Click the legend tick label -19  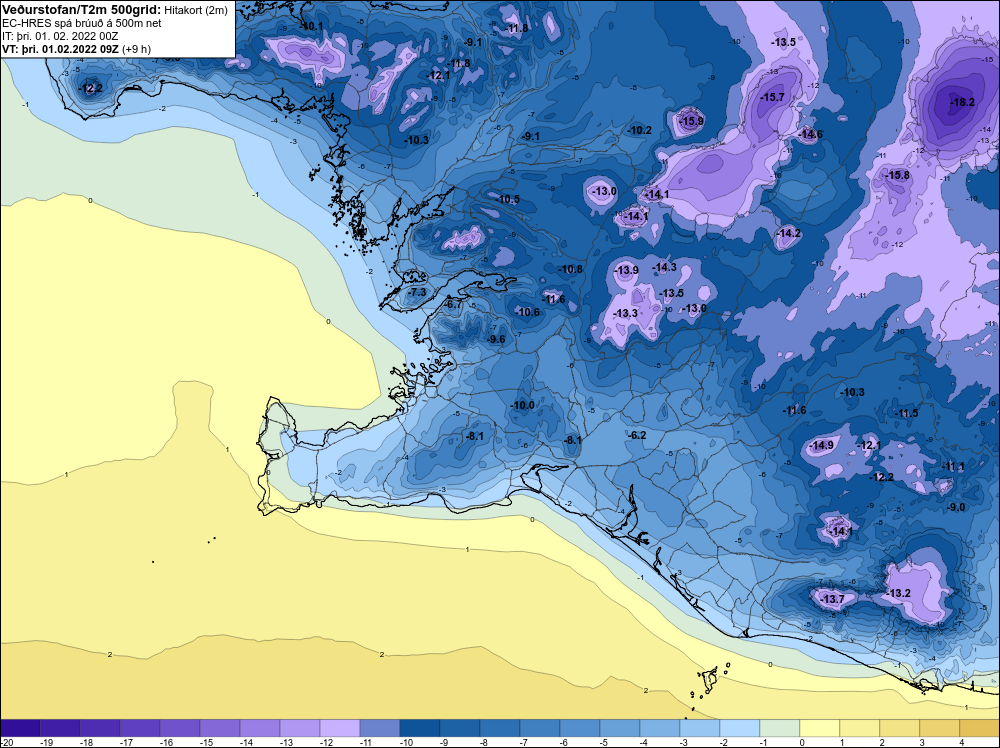tap(46, 742)
